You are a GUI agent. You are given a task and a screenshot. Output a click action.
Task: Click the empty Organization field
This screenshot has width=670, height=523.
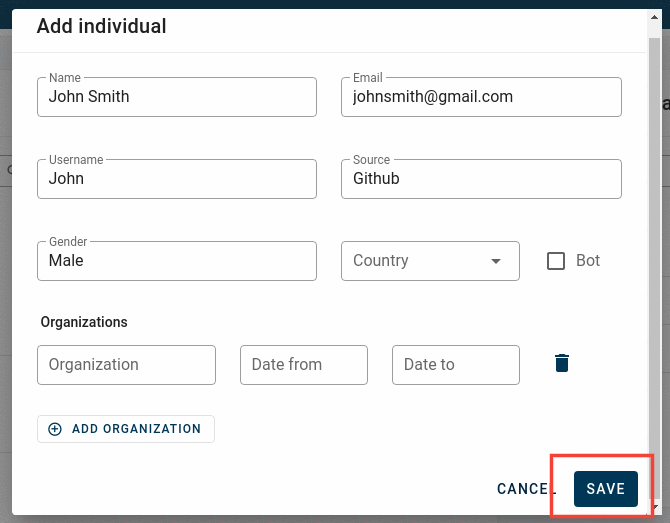(x=126, y=365)
